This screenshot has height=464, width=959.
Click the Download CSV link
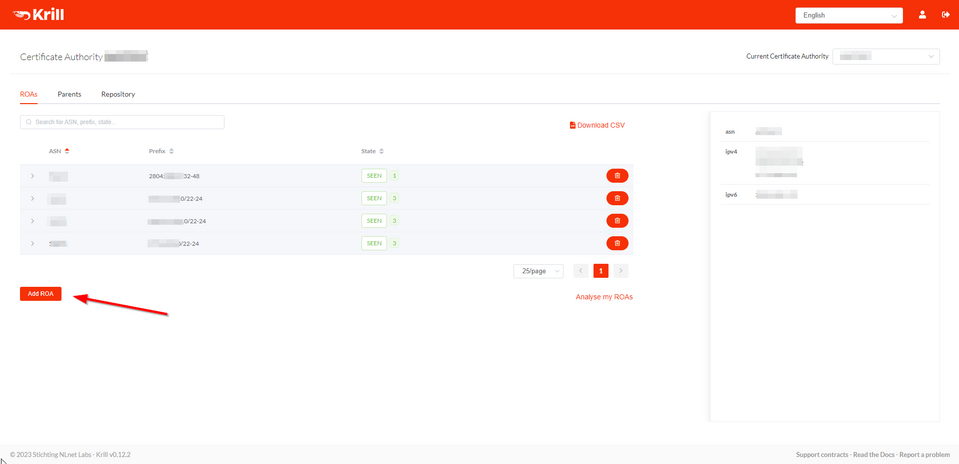pos(597,125)
